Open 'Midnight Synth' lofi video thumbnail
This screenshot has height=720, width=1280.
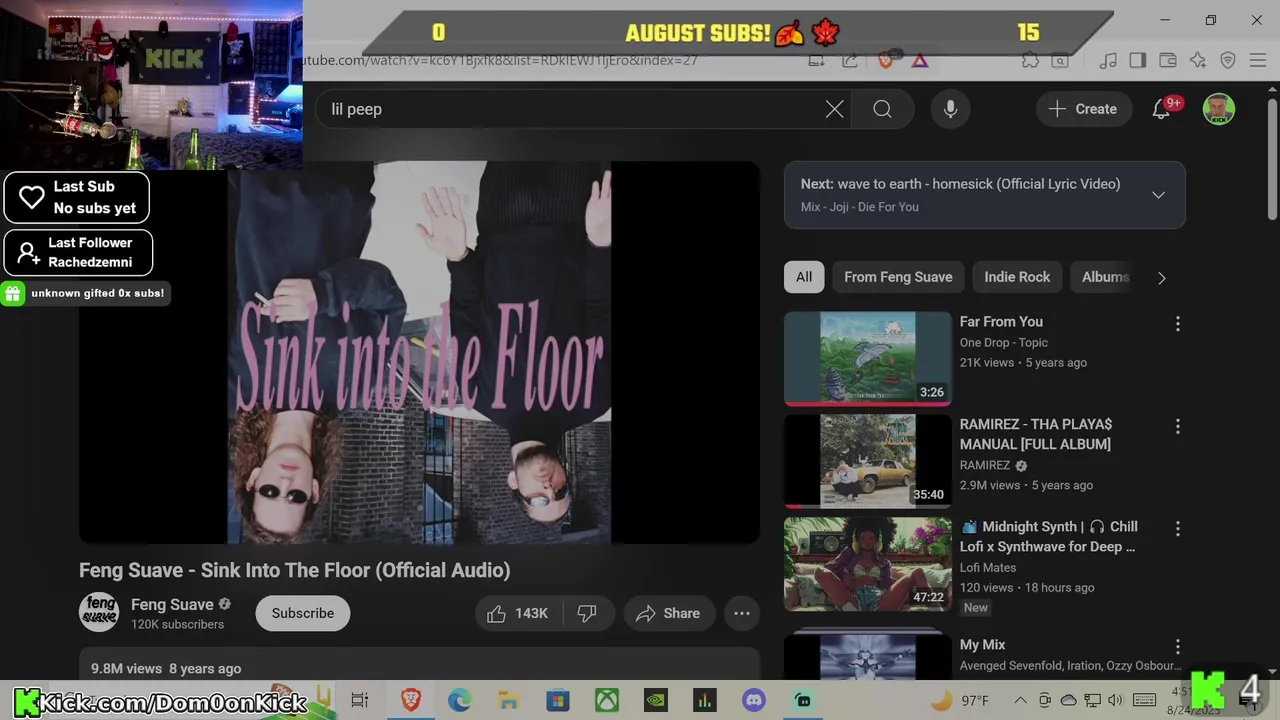(867, 563)
